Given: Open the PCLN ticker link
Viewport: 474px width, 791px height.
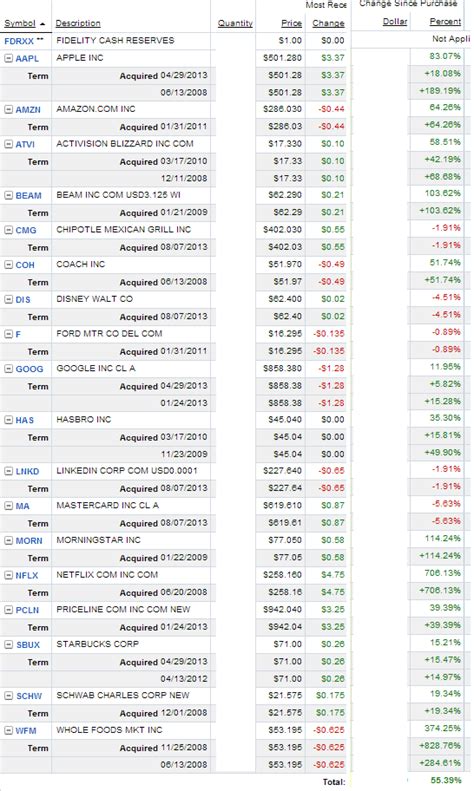Looking at the screenshot, I should click(27, 610).
